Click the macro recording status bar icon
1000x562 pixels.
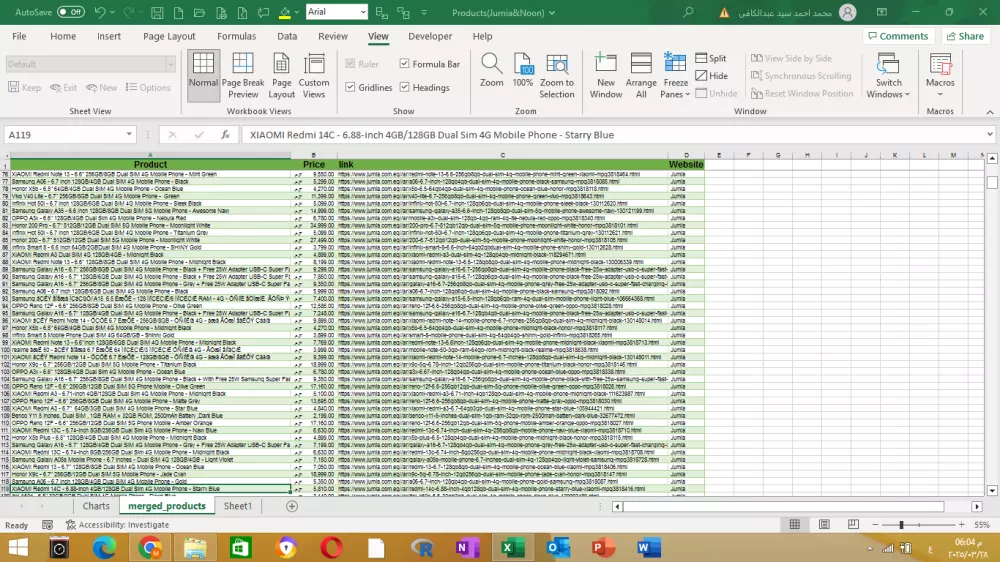[47, 525]
